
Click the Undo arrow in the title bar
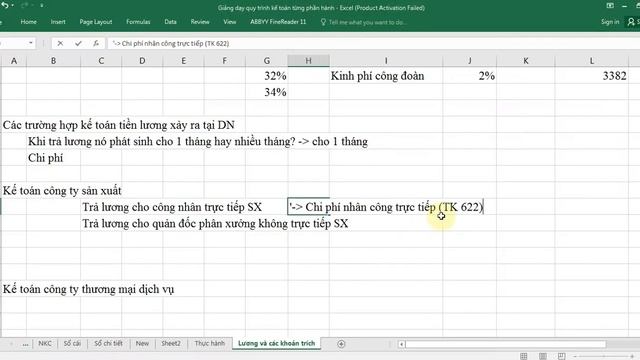pyautogui.click(x=5, y=6)
